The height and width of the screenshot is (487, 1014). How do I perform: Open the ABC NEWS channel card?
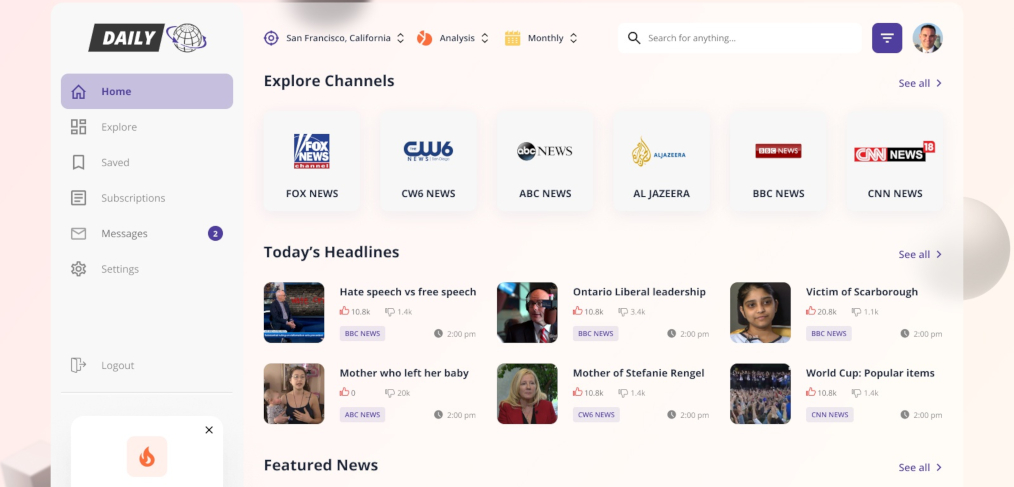coord(545,161)
